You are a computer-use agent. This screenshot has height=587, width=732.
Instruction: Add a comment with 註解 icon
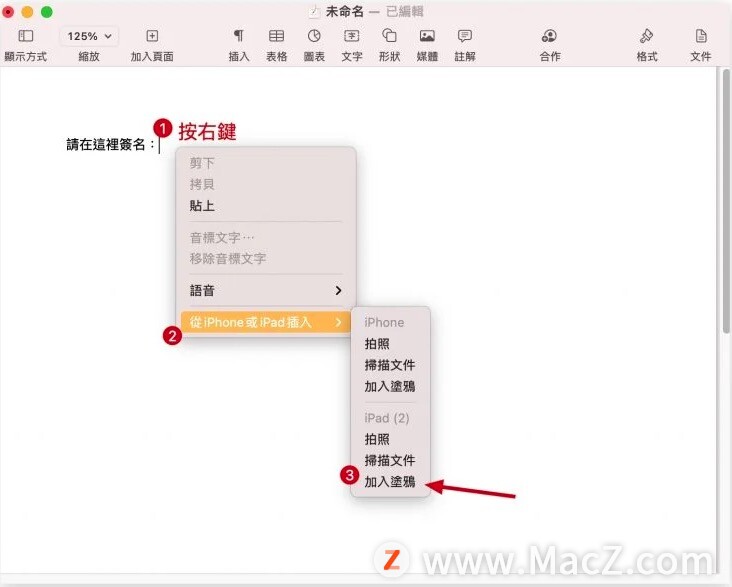tap(465, 36)
